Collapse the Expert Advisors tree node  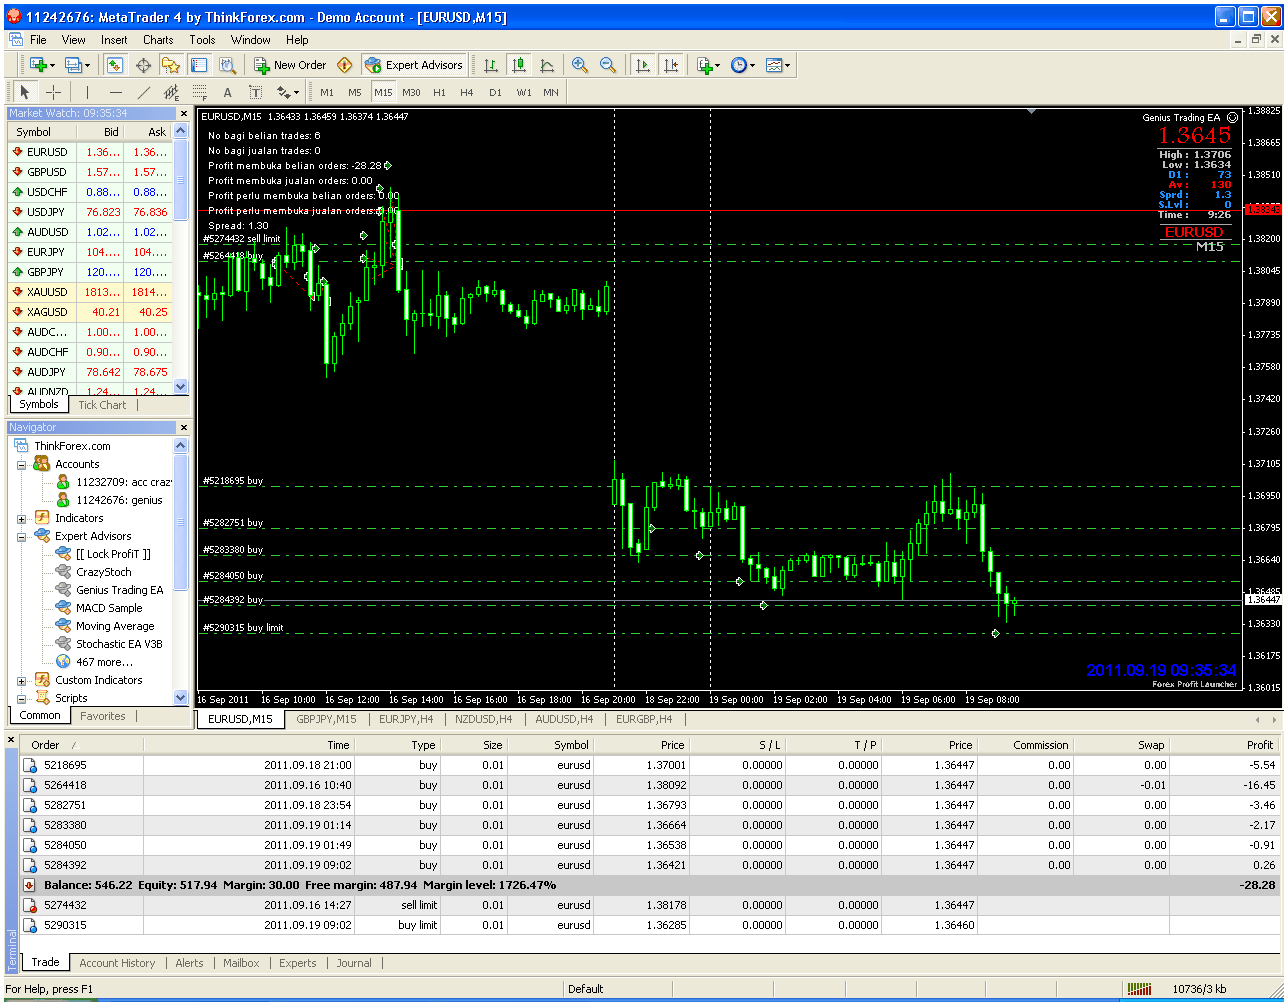pyautogui.click(x=22, y=537)
